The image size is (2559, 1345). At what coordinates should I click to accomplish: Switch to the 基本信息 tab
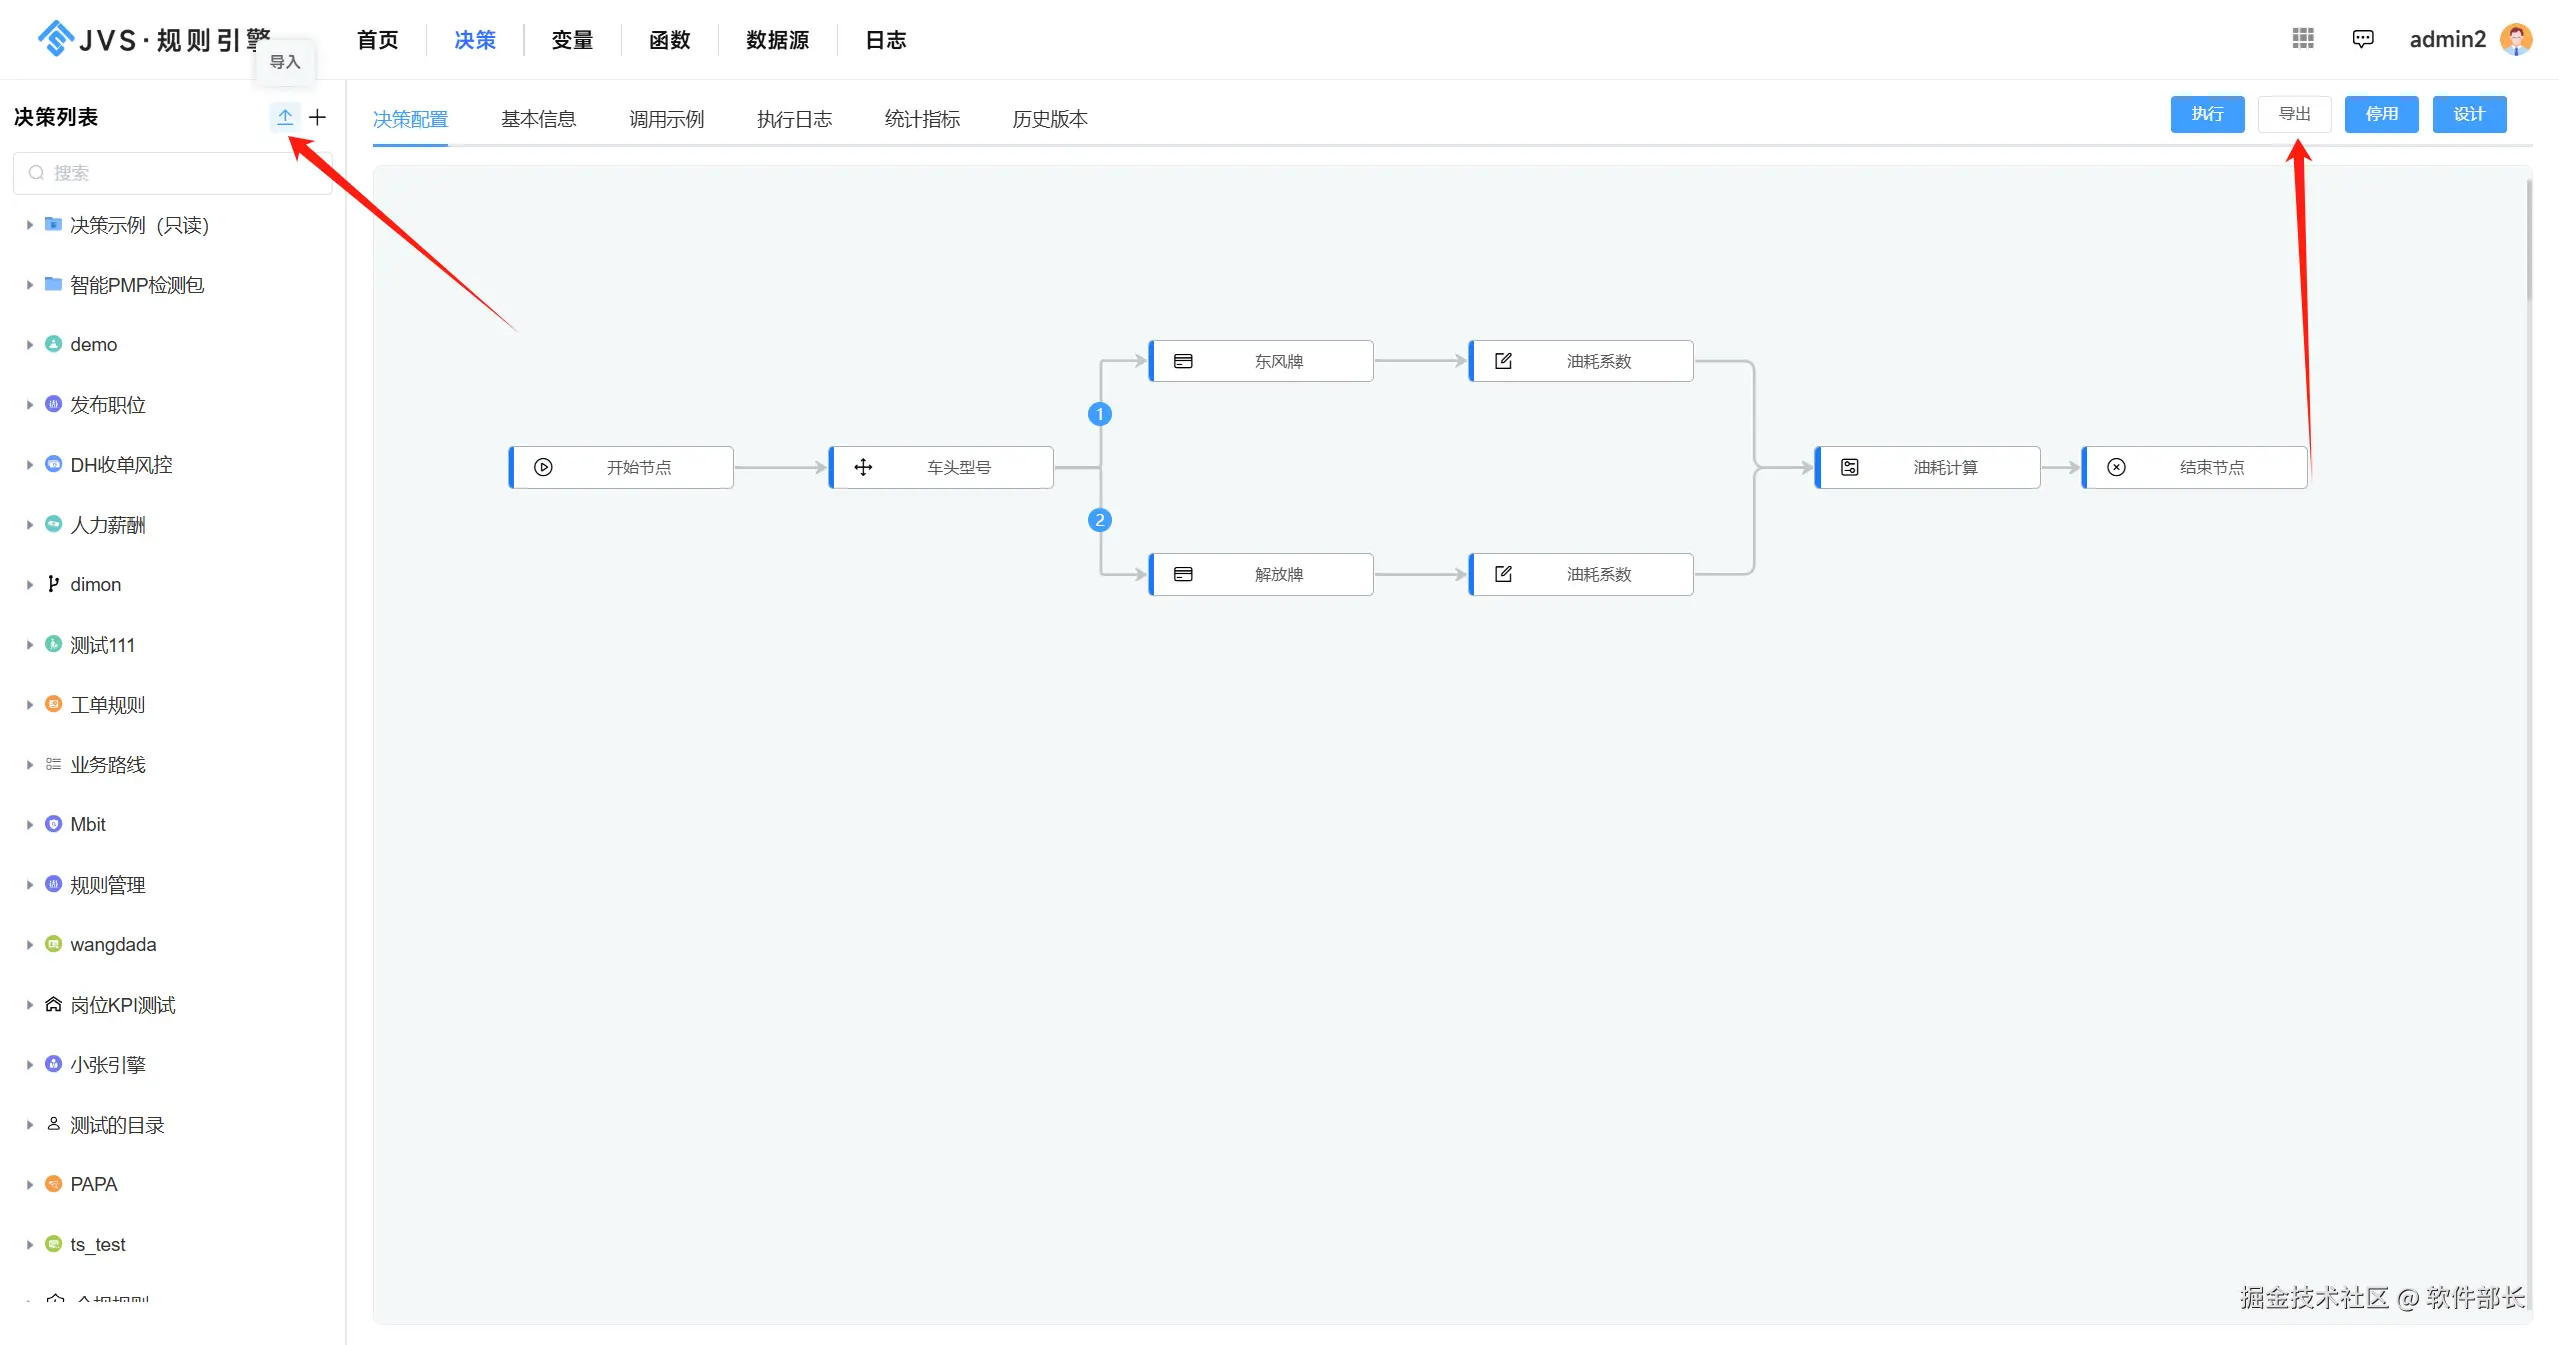[538, 119]
